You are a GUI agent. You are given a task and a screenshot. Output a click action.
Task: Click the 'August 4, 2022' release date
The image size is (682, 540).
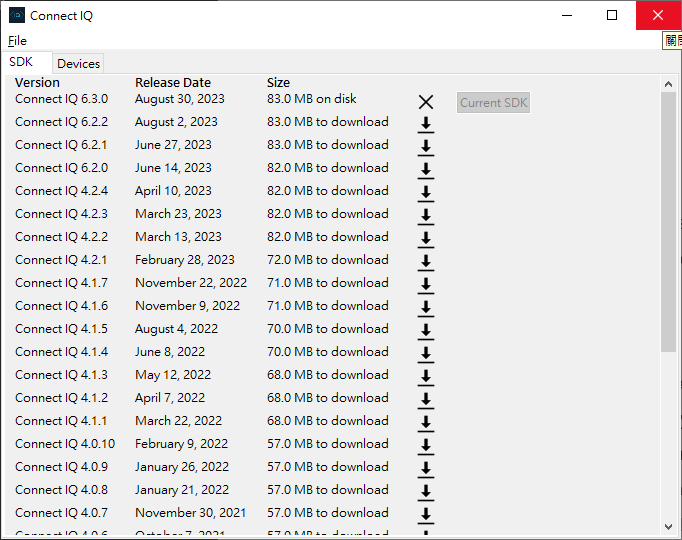coord(176,330)
